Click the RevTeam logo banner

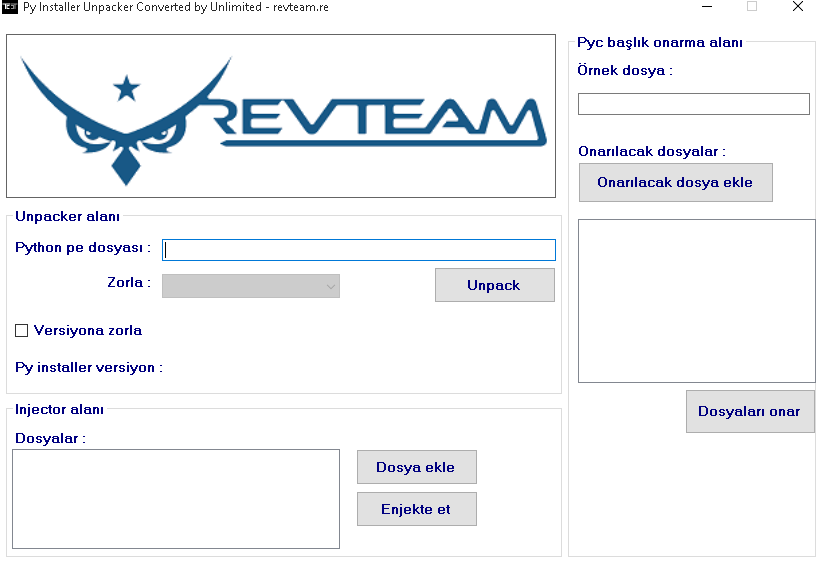click(281, 116)
